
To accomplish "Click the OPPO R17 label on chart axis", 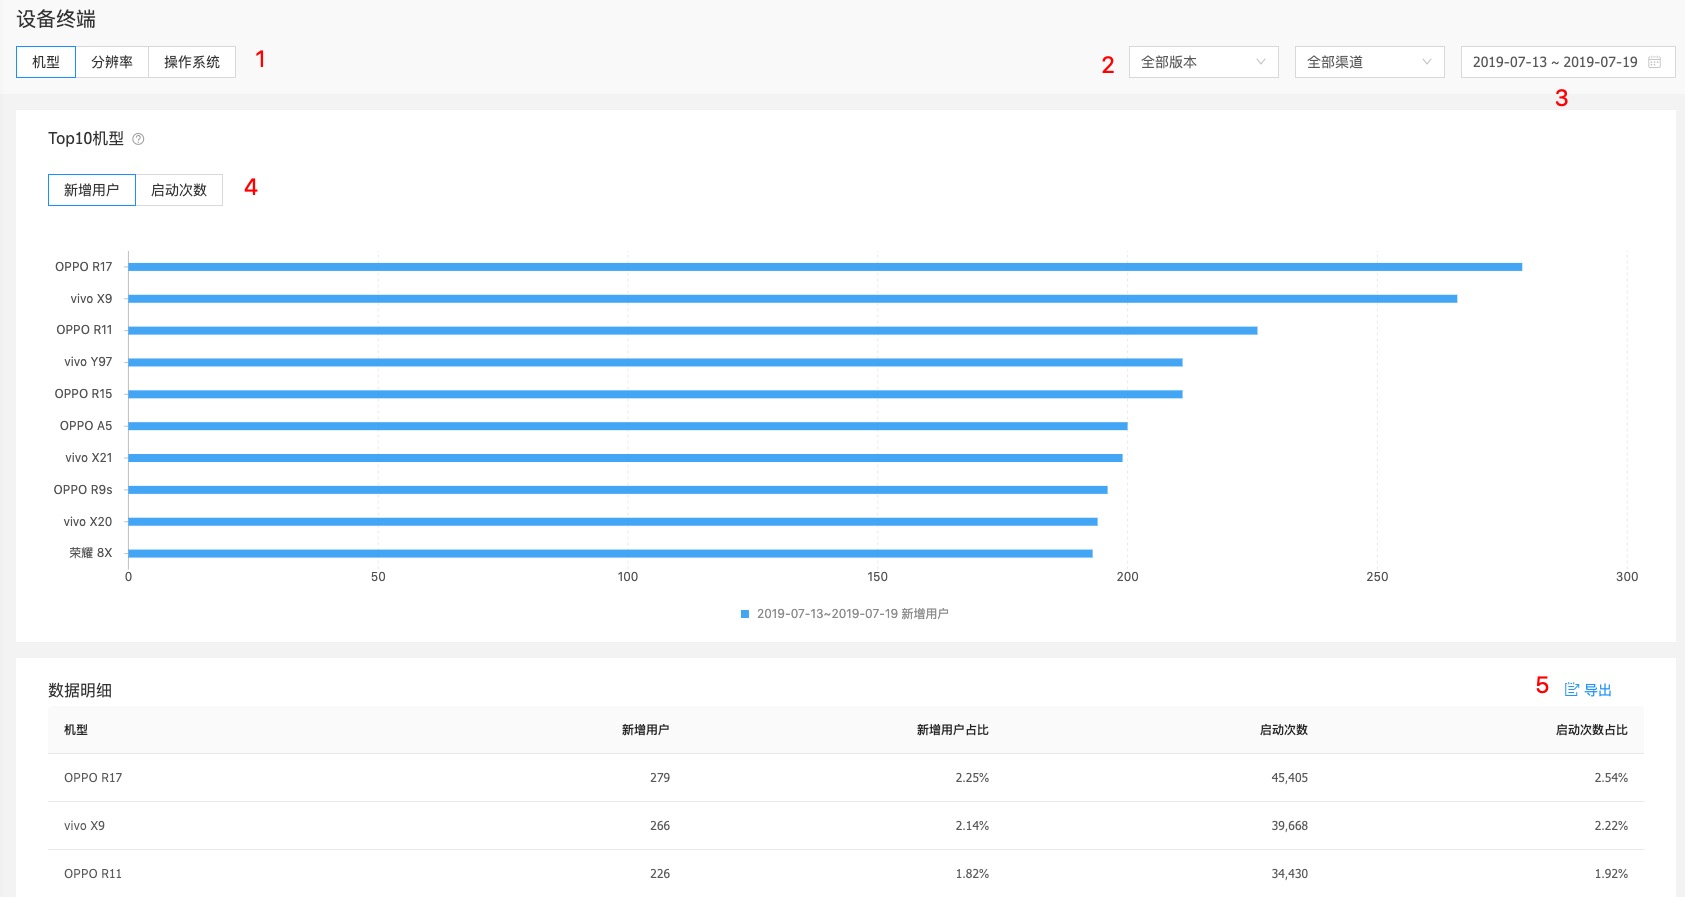I will 84,267.
